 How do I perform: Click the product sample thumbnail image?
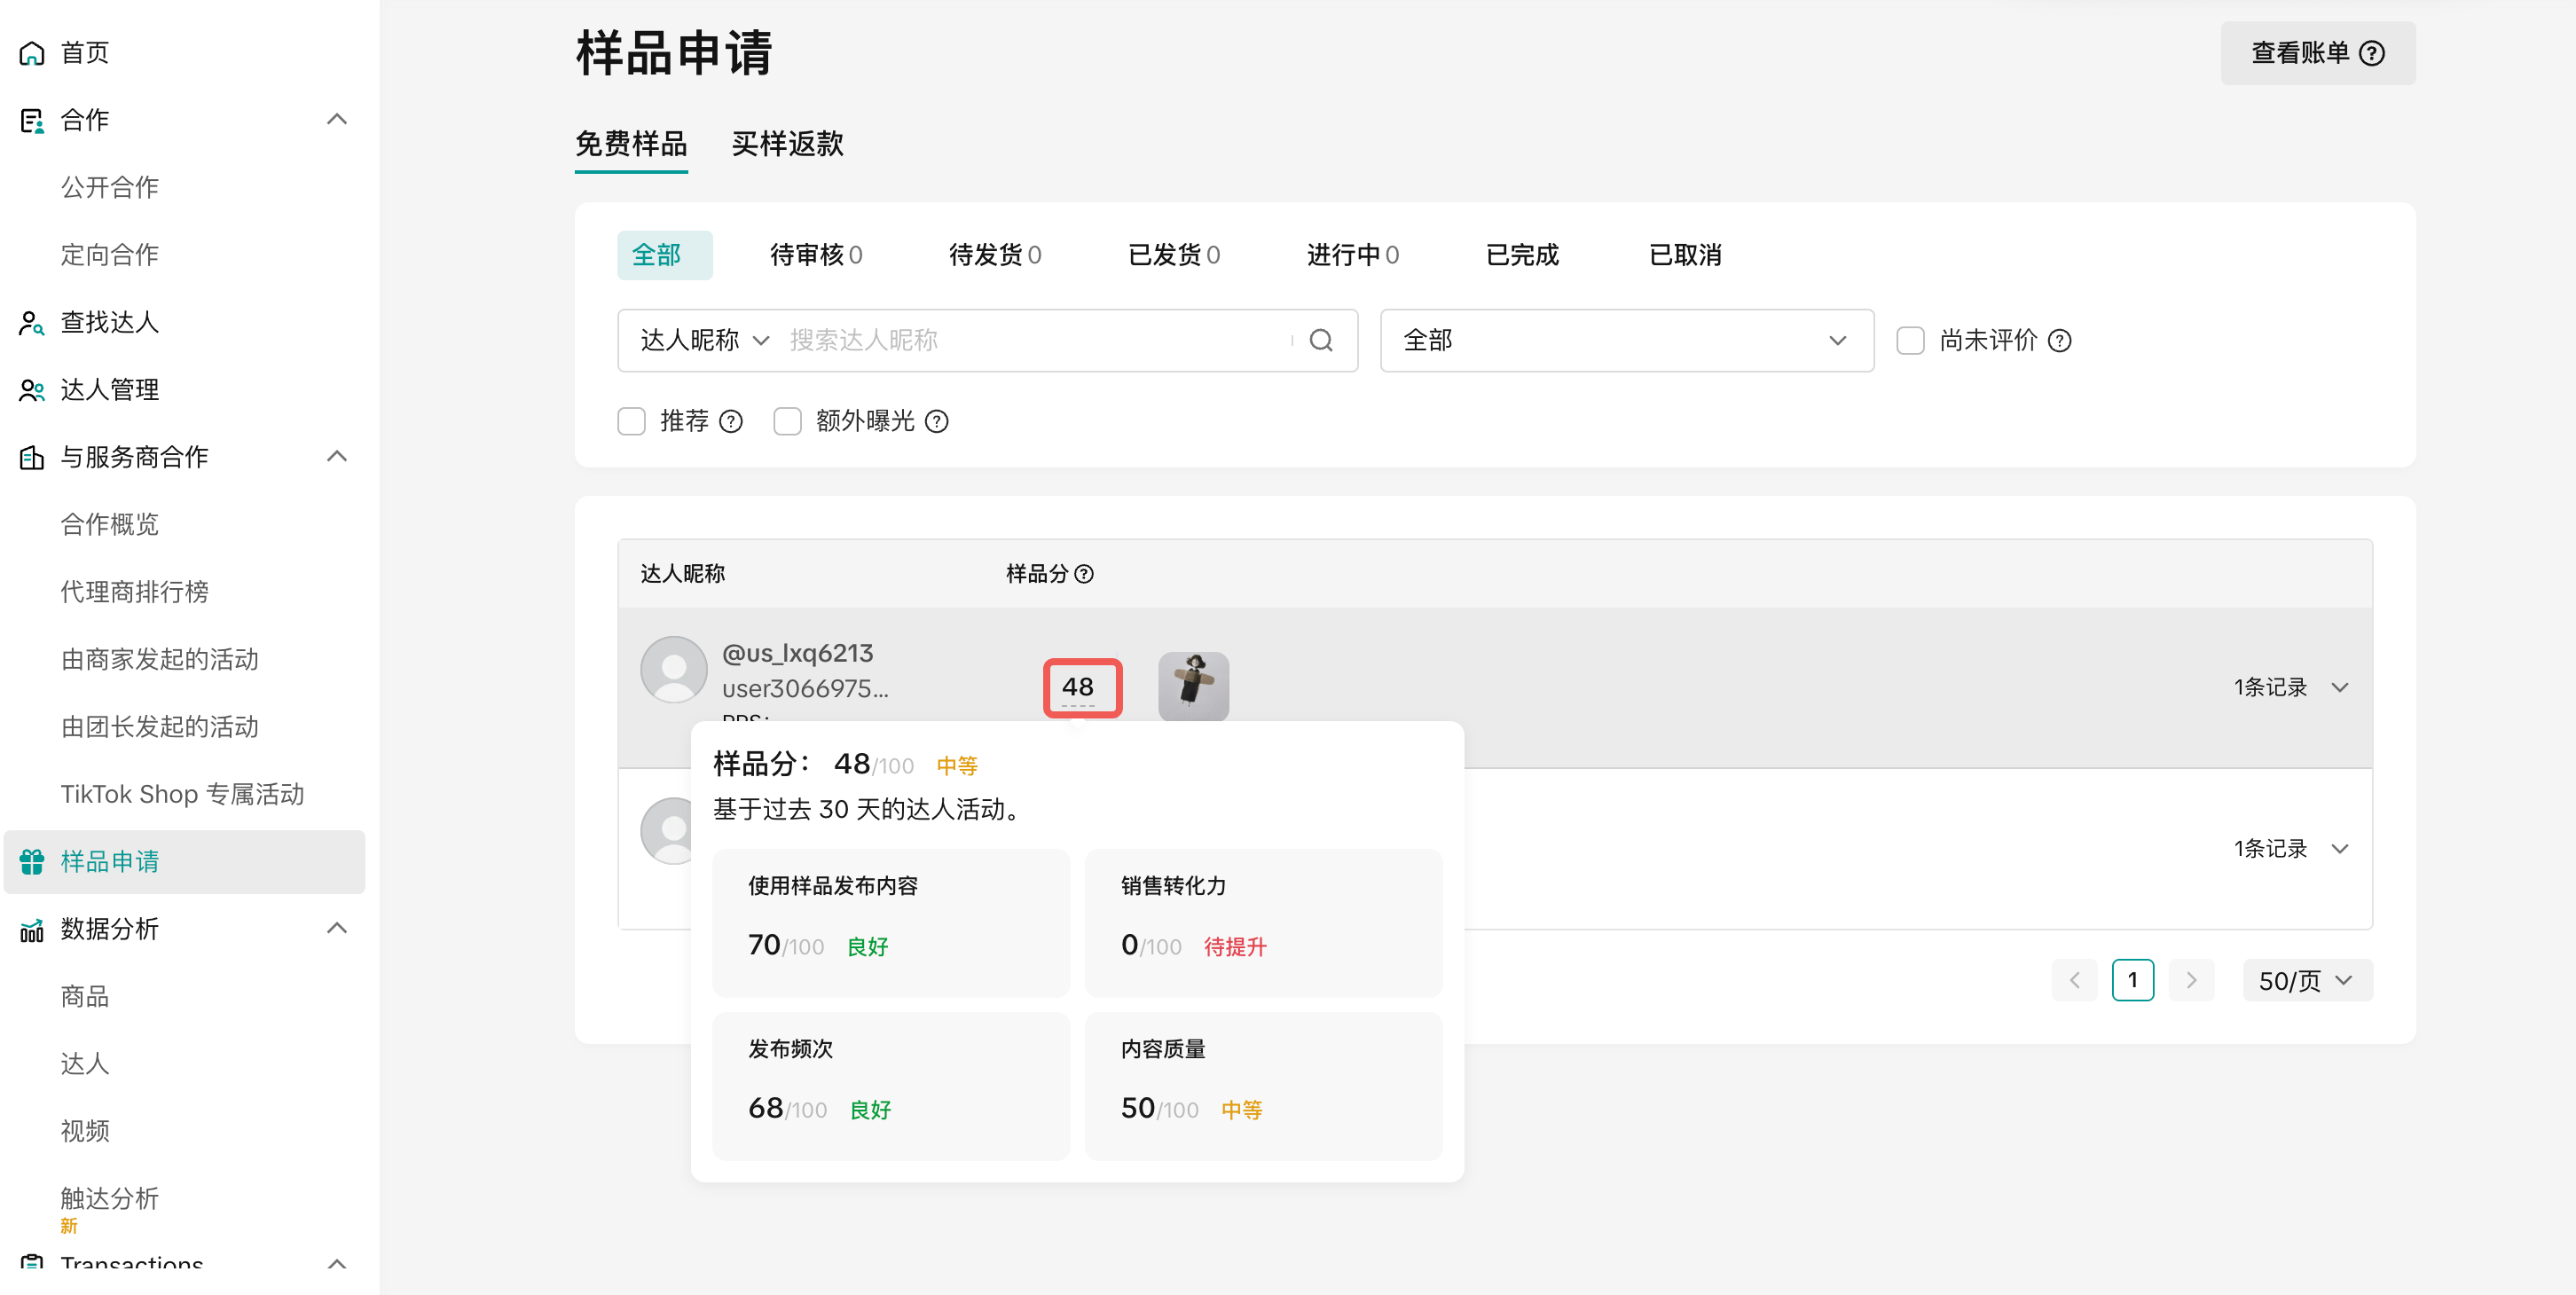[x=1193, y=686]
